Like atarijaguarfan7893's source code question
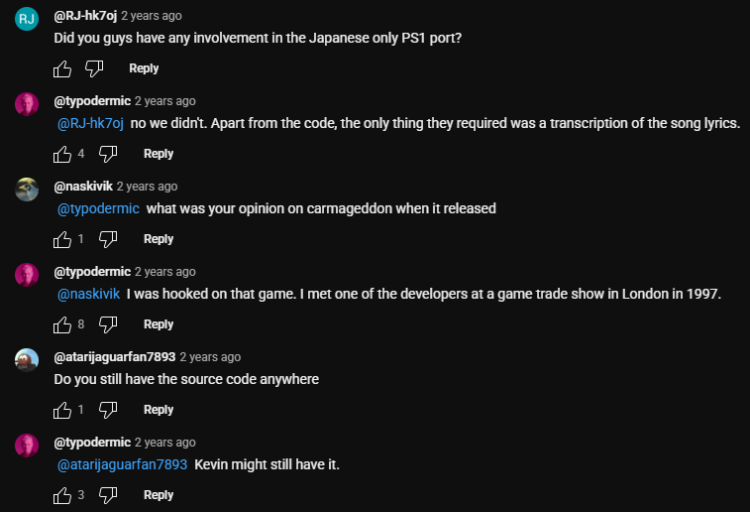The width and height of the screenshot is (750, 512). (62, 409)
